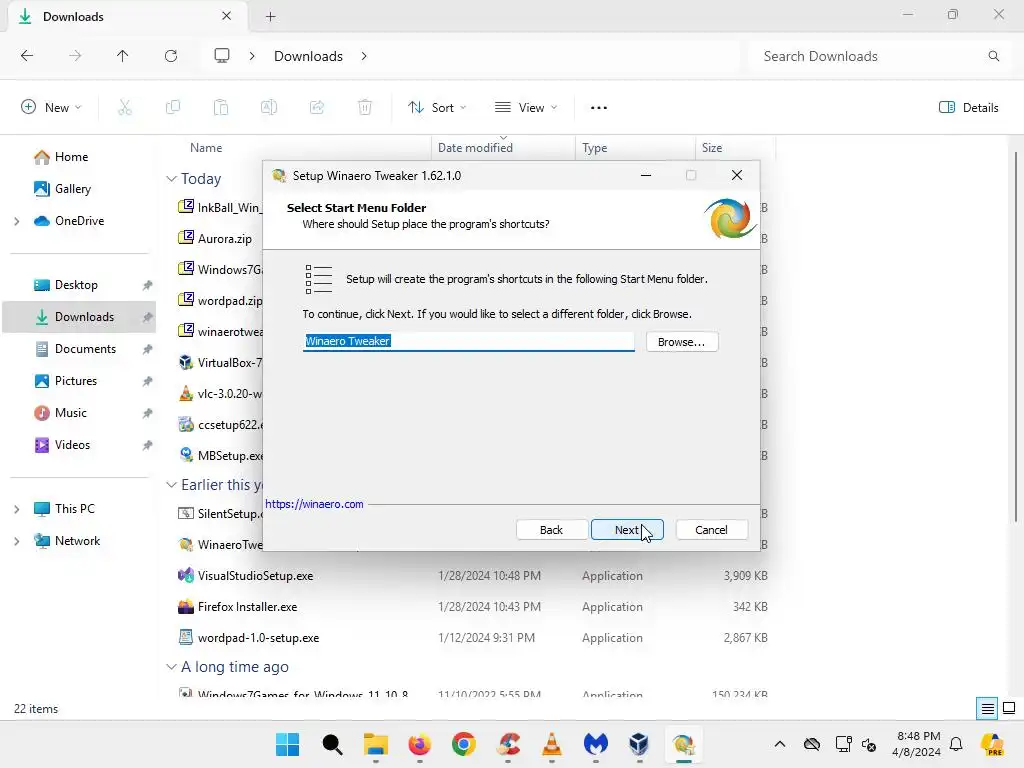Click the Start Menu folder name field

[x=468, y=341]
